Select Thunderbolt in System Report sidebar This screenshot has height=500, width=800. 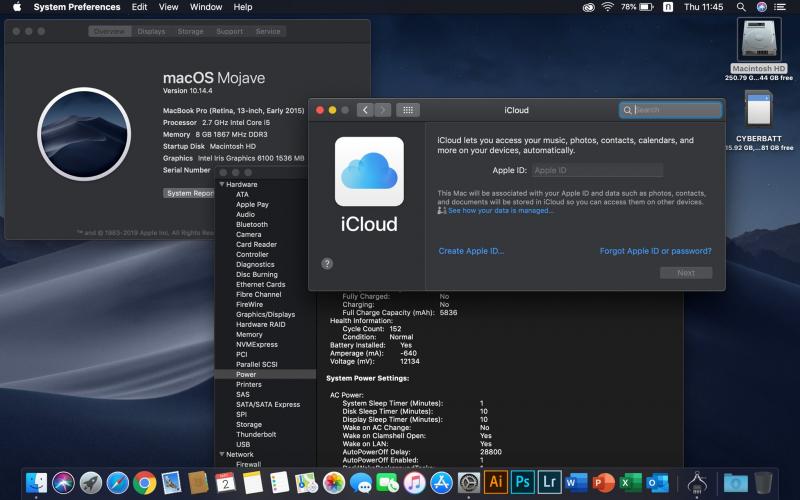coord(256,434)
